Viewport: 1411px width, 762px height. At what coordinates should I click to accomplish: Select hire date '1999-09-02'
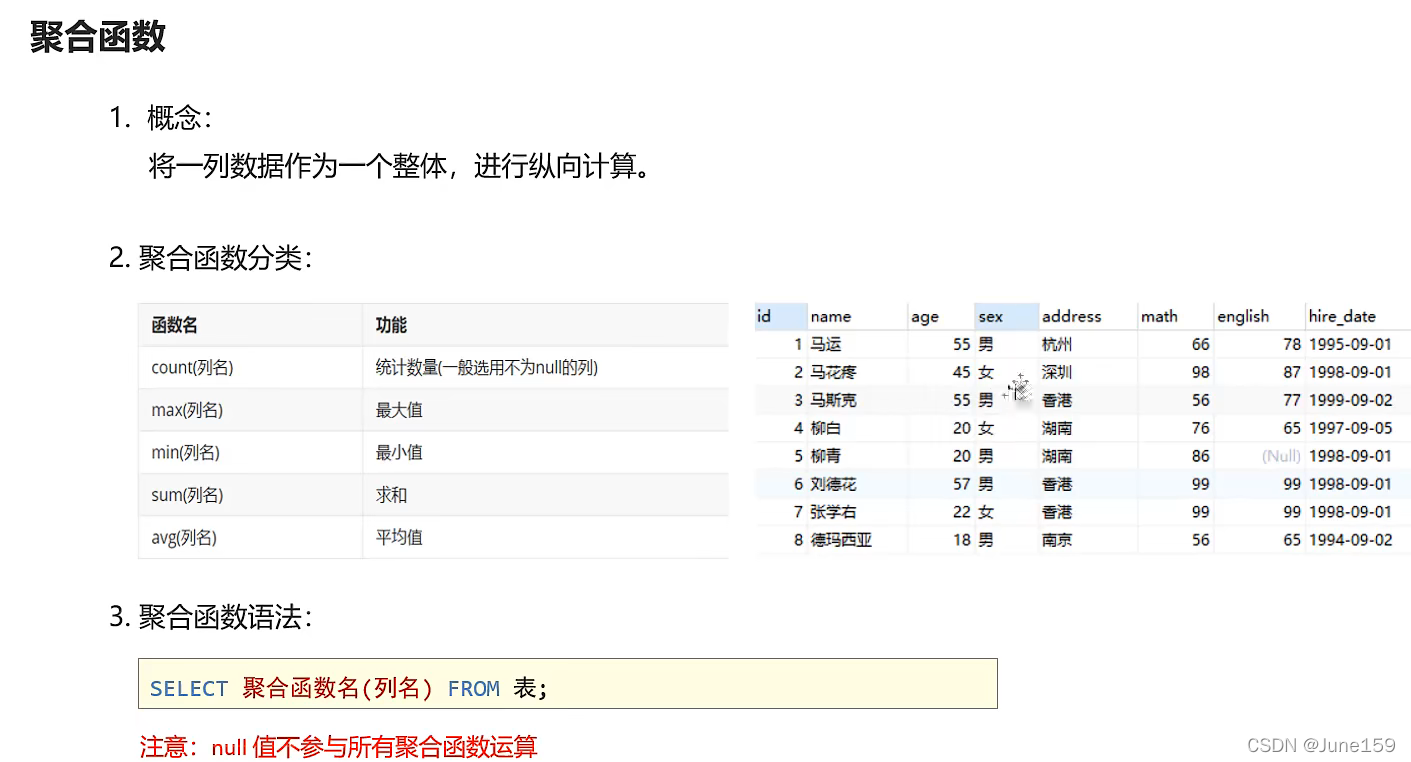1350,400
